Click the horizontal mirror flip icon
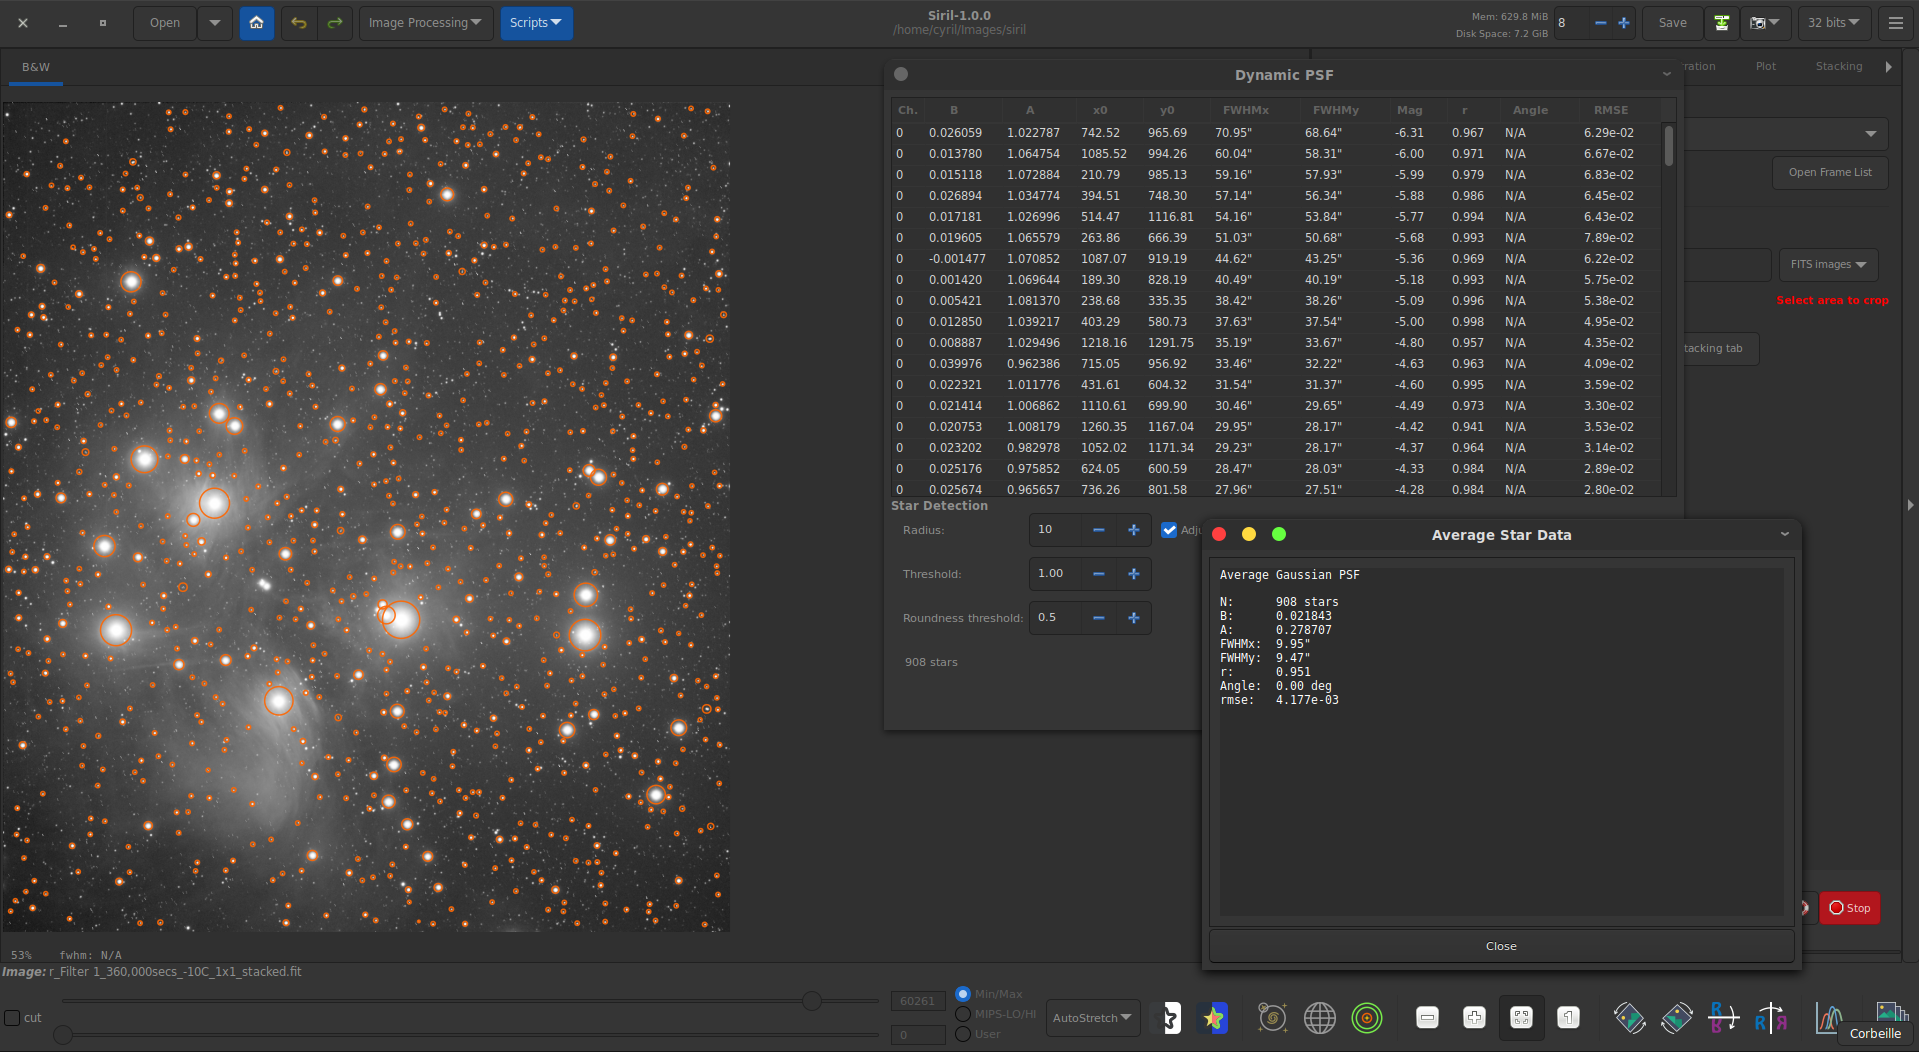 point(1770,1018)
